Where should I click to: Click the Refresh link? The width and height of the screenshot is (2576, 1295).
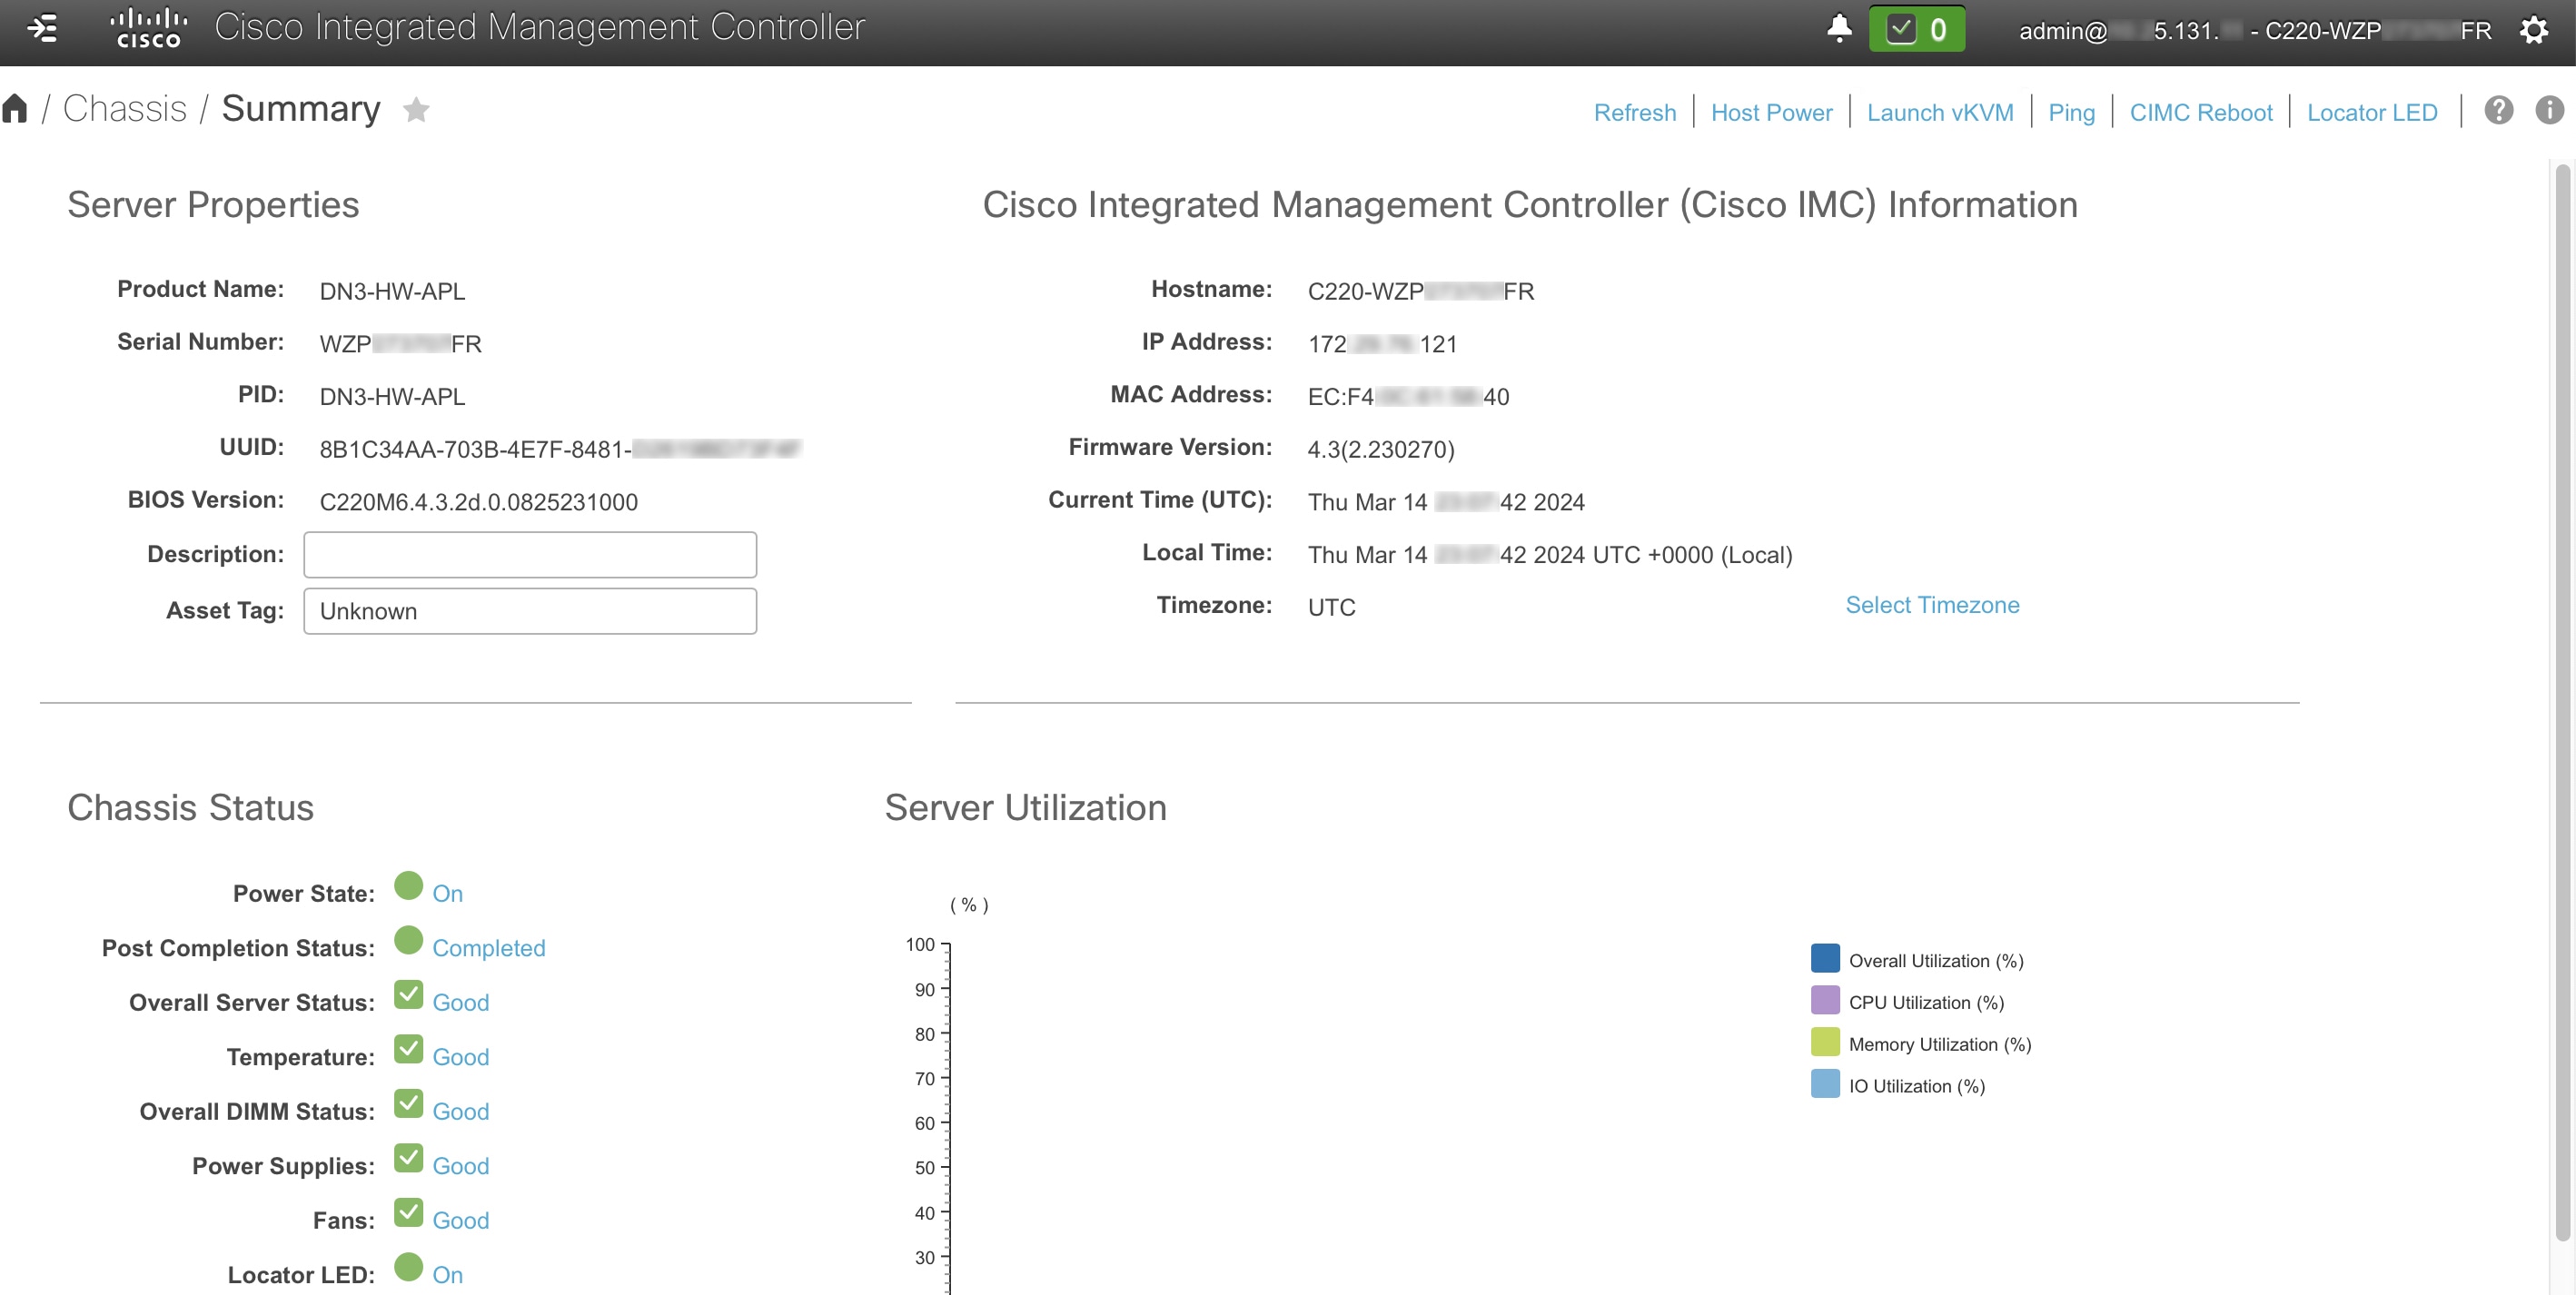[1634, 112]
